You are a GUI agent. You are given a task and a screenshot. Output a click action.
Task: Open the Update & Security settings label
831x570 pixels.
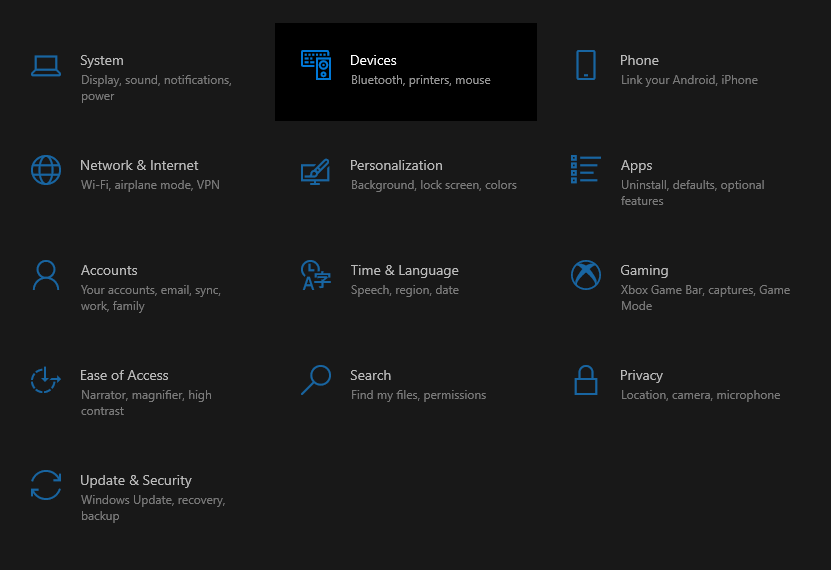(x=136, y=480)
